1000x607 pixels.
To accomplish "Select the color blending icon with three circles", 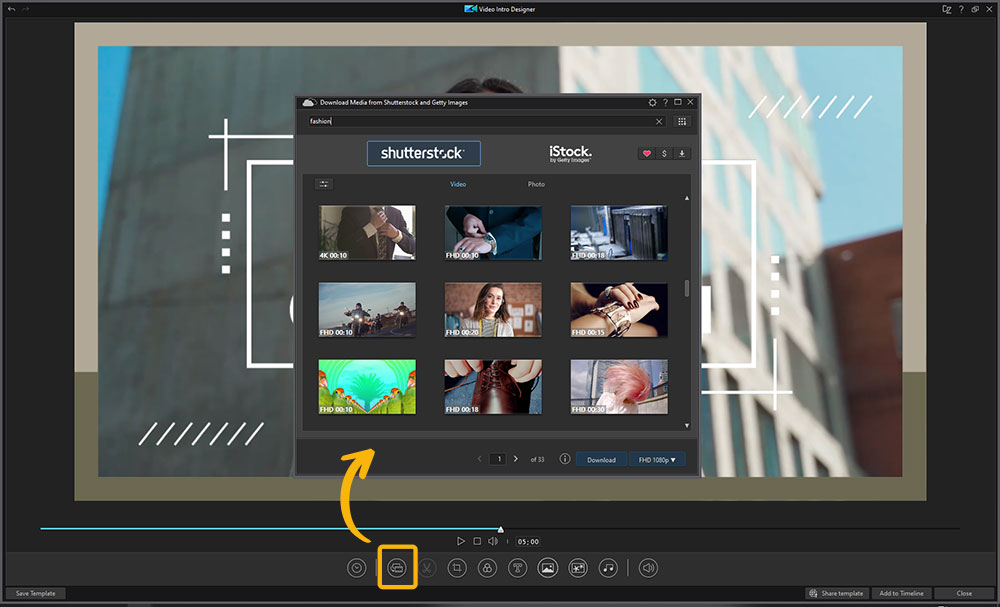I will pos(485,567).
